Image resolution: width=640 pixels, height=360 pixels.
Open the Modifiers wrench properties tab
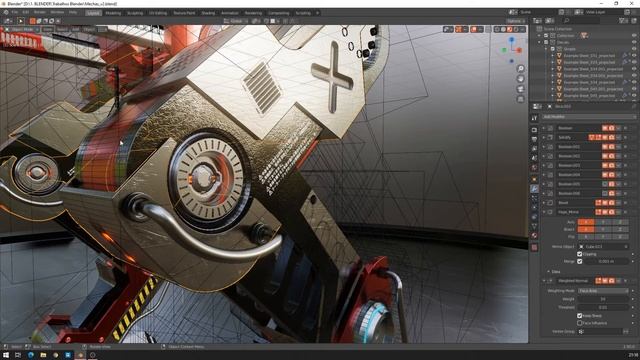(534, 189)
